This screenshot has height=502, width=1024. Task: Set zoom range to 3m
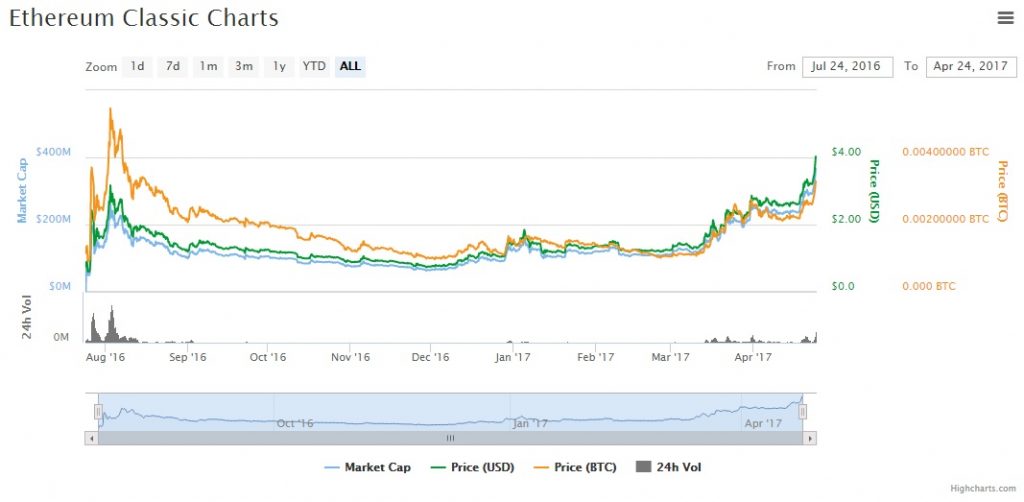click(244, 67)
